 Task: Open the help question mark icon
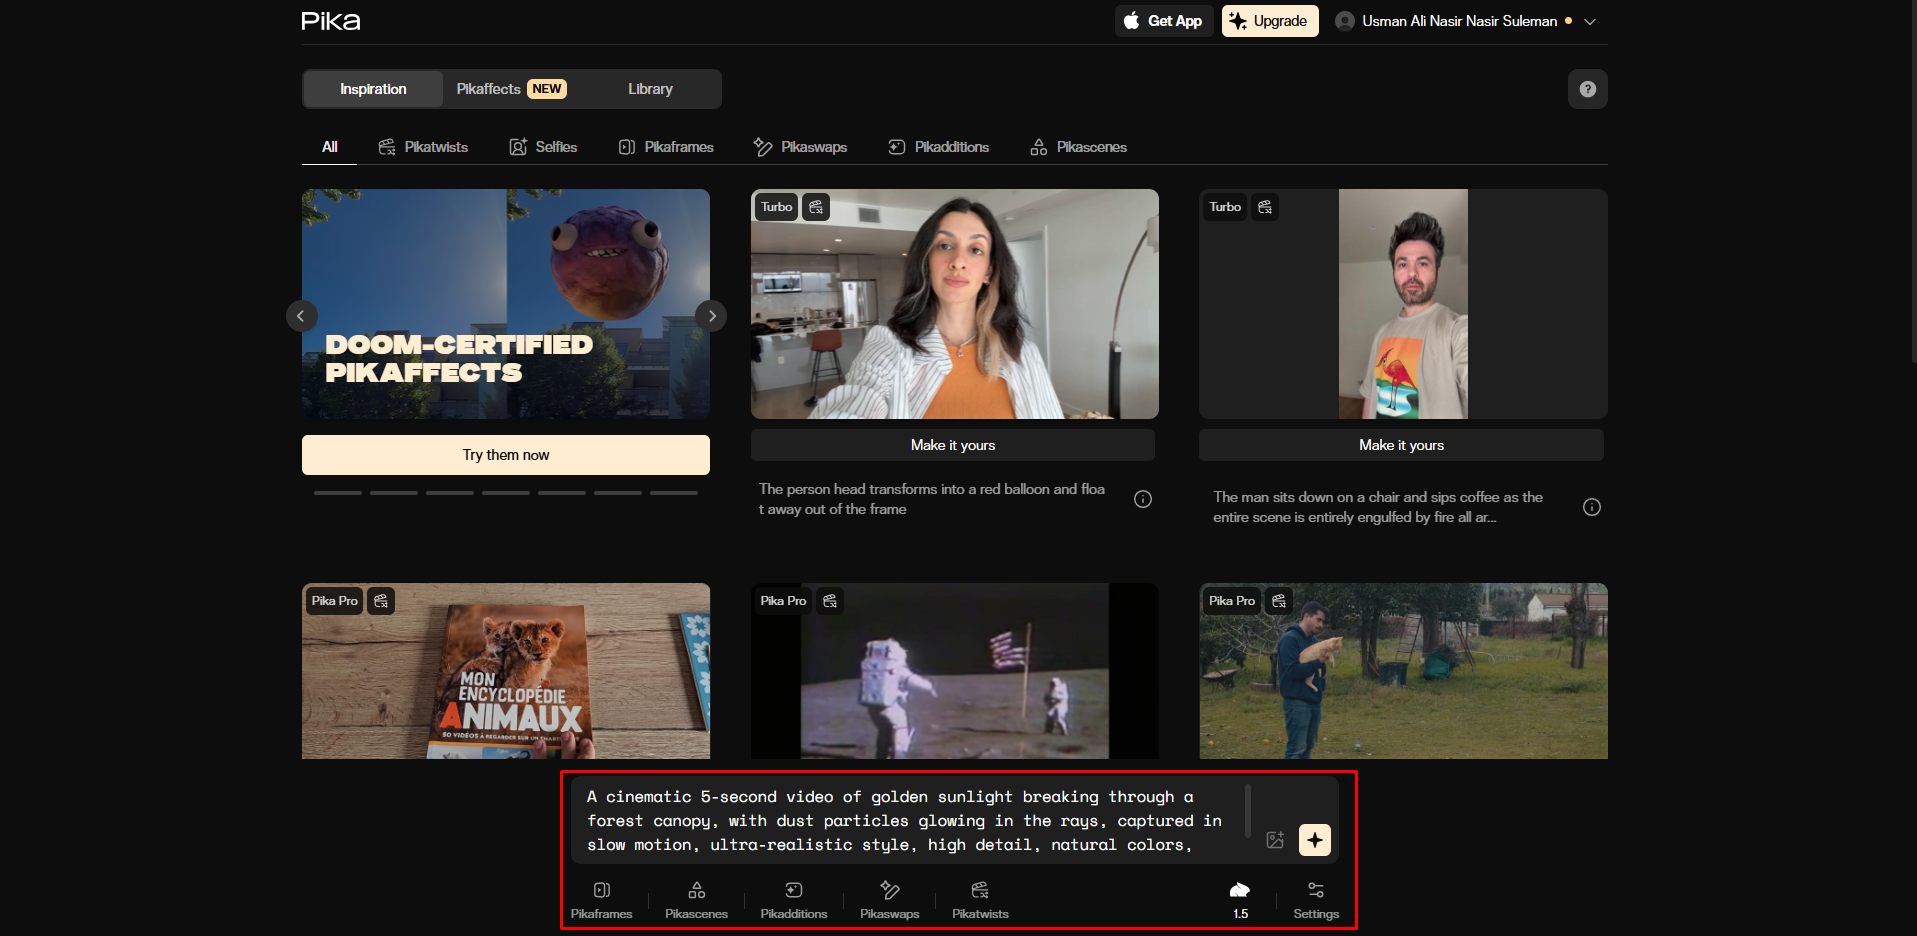(x=1587, y=89)
